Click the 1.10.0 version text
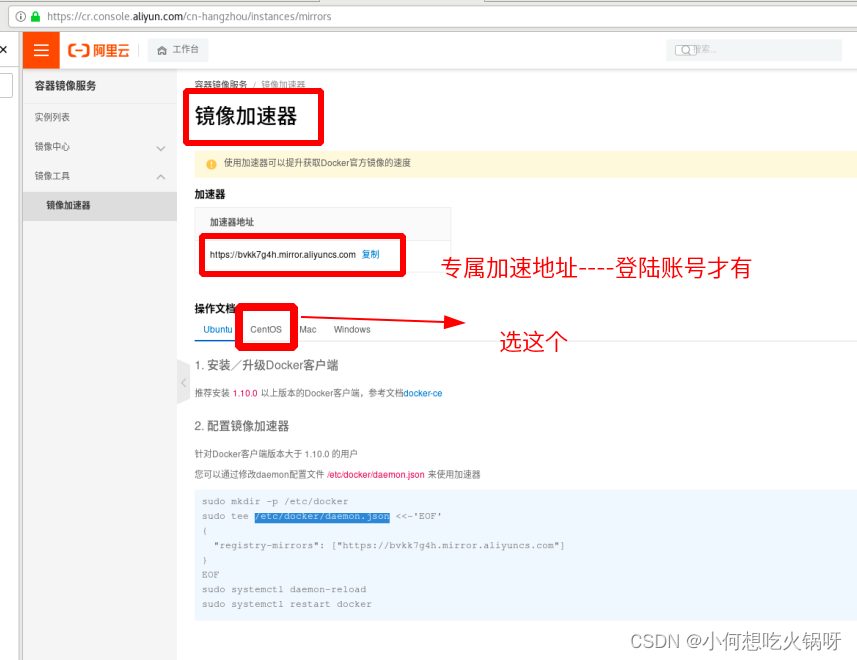Screen dimensions: 857x660 pos(245,393)
